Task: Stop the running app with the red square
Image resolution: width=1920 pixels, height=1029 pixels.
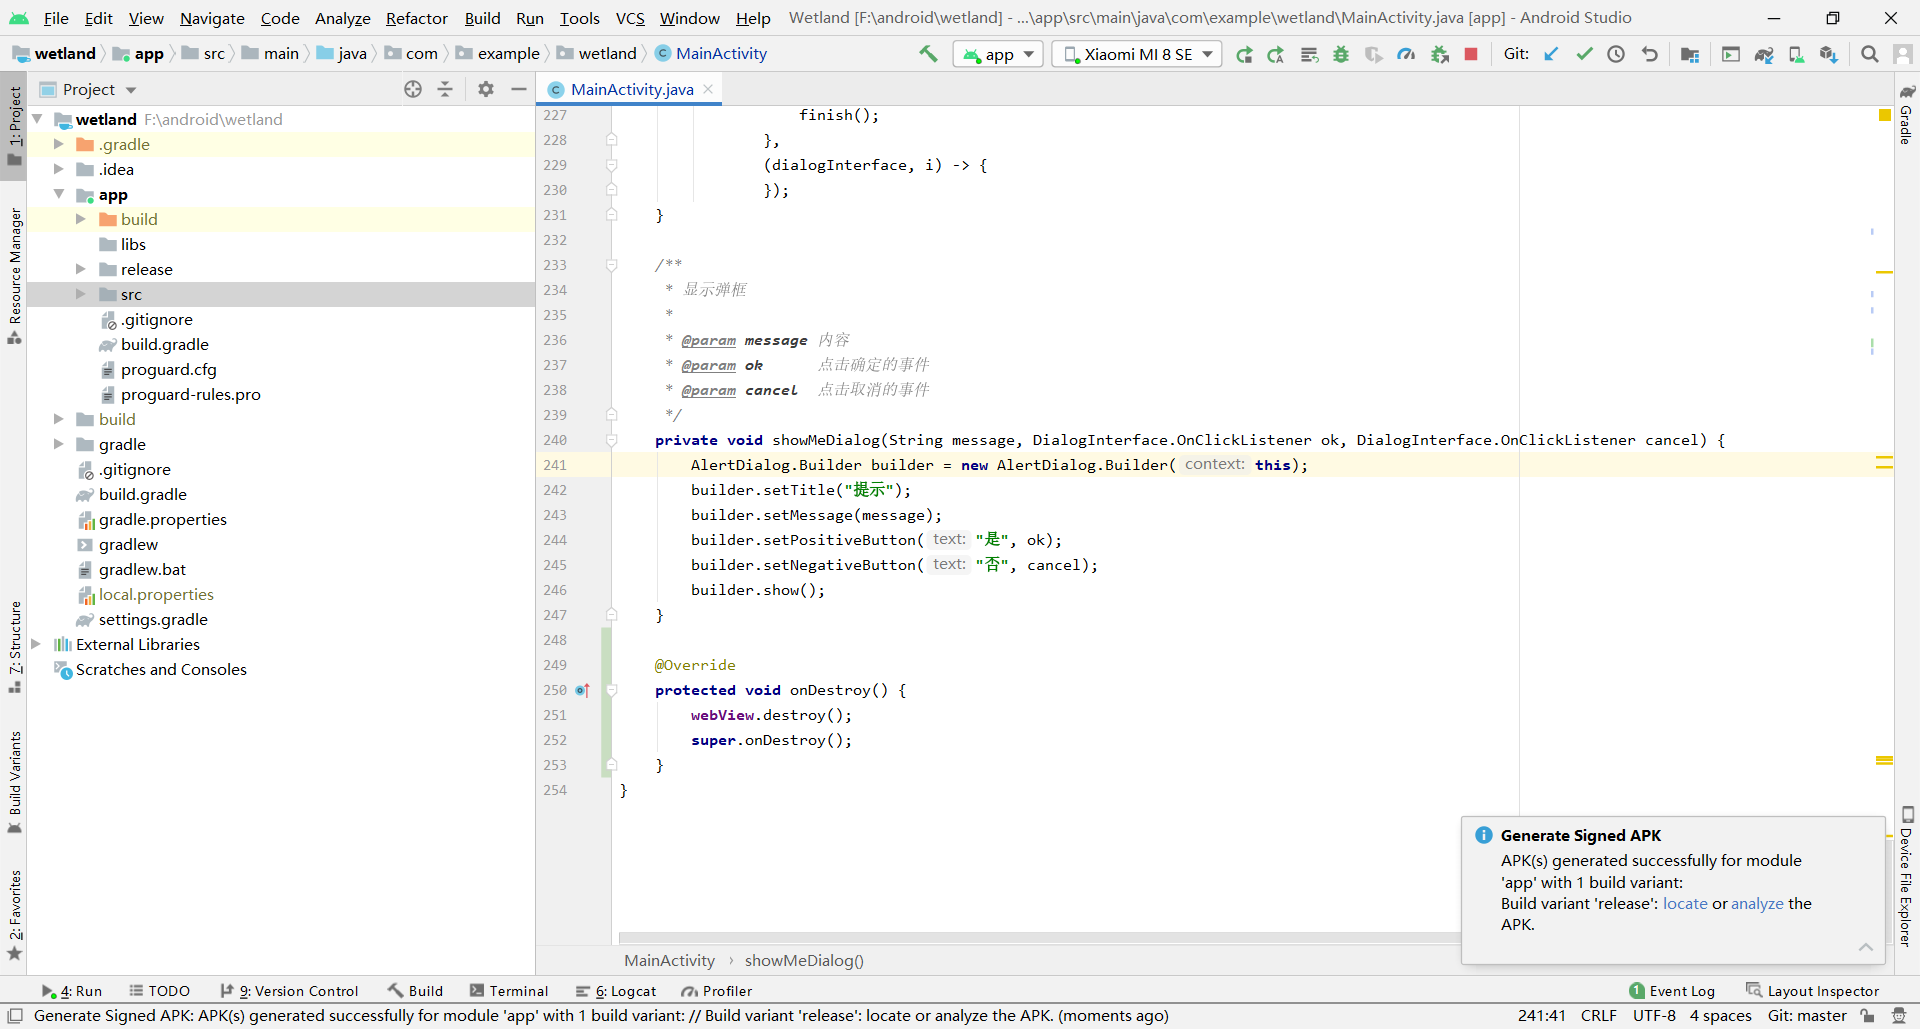Action: point(1471,54)
